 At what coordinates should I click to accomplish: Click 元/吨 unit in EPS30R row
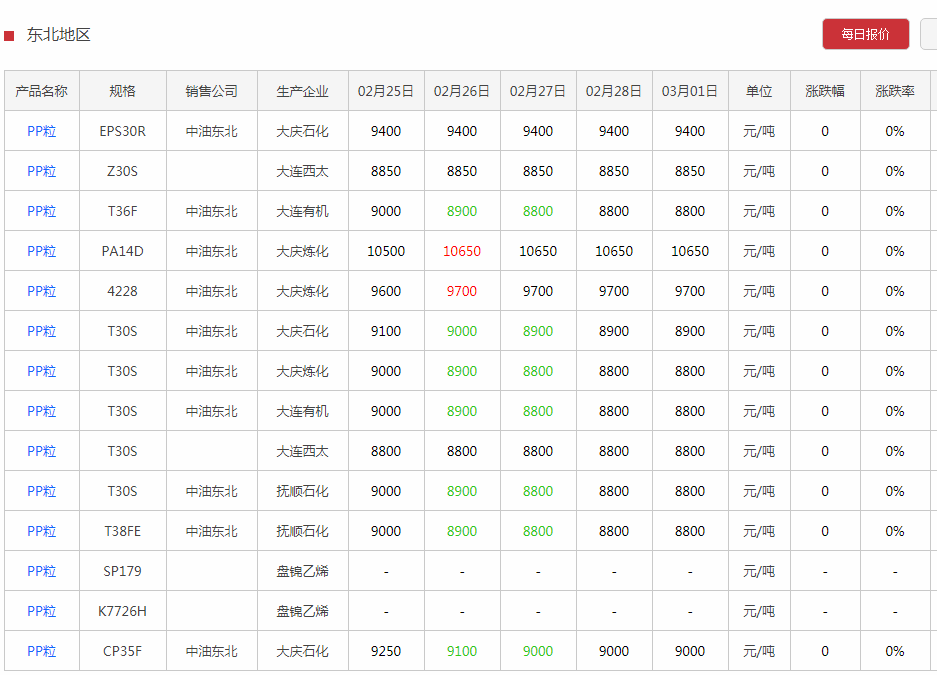point(759,131)
